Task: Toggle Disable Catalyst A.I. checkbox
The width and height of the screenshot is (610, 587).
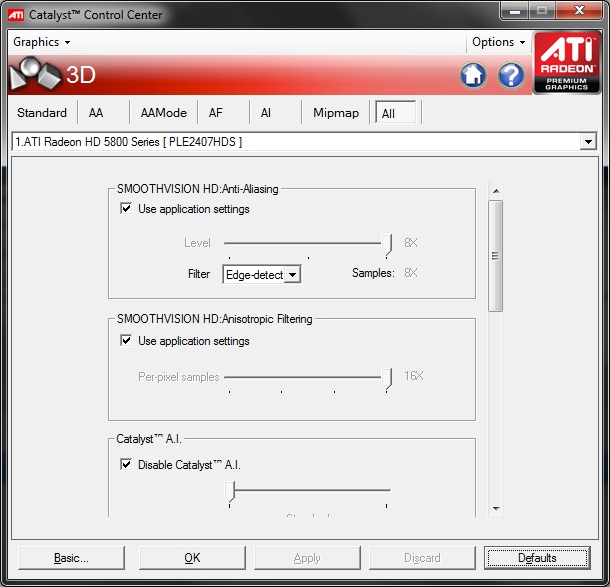Action: [126, 464]
